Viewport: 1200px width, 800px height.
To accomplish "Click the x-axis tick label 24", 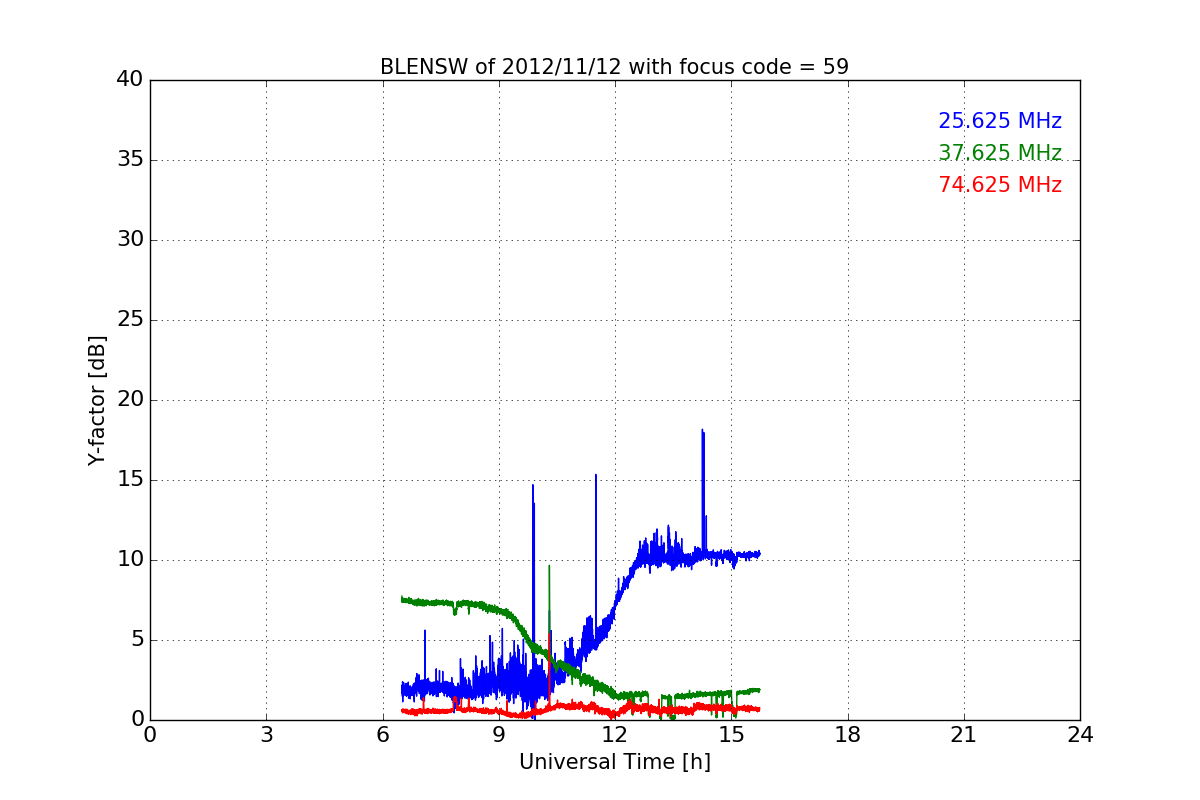I will point(1080,735).
